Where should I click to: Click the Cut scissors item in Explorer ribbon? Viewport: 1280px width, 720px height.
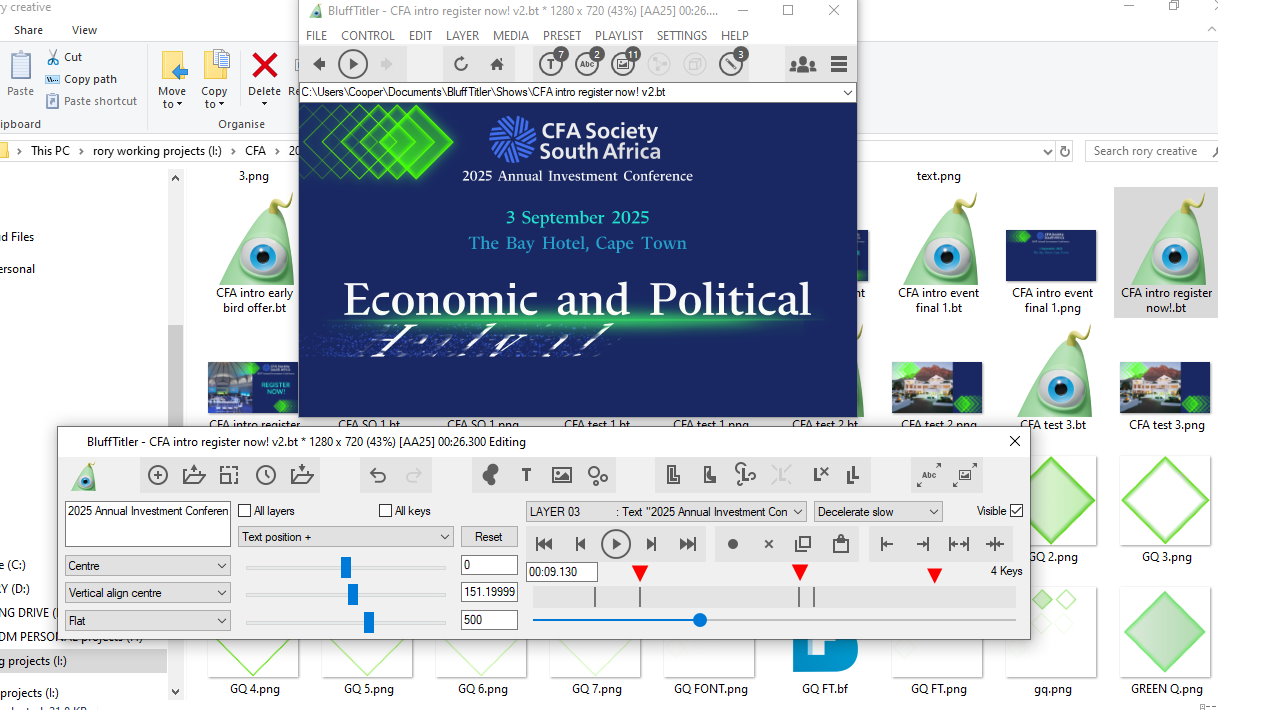pos(65,57)
